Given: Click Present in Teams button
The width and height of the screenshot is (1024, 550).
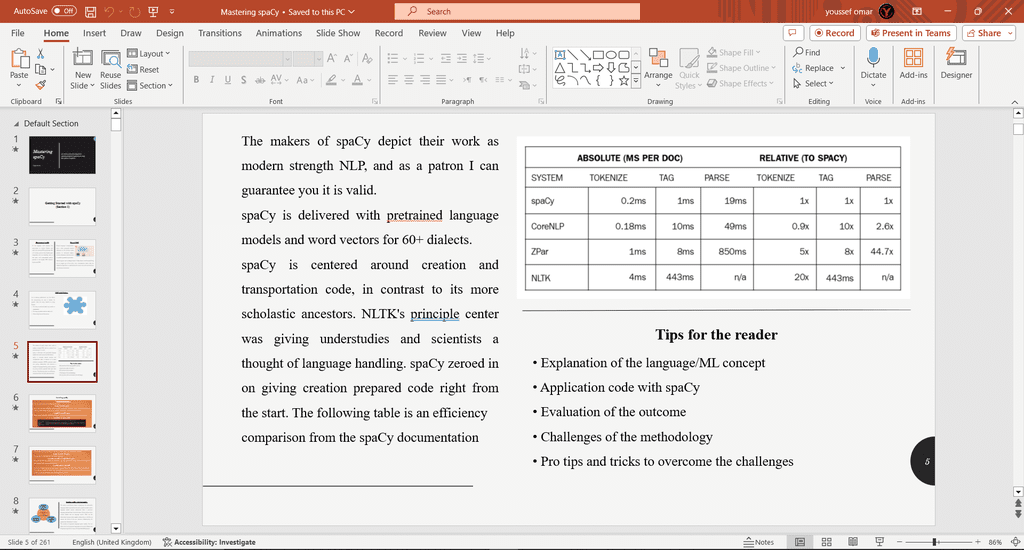Looking at the screenshot, I should point(911,33).
